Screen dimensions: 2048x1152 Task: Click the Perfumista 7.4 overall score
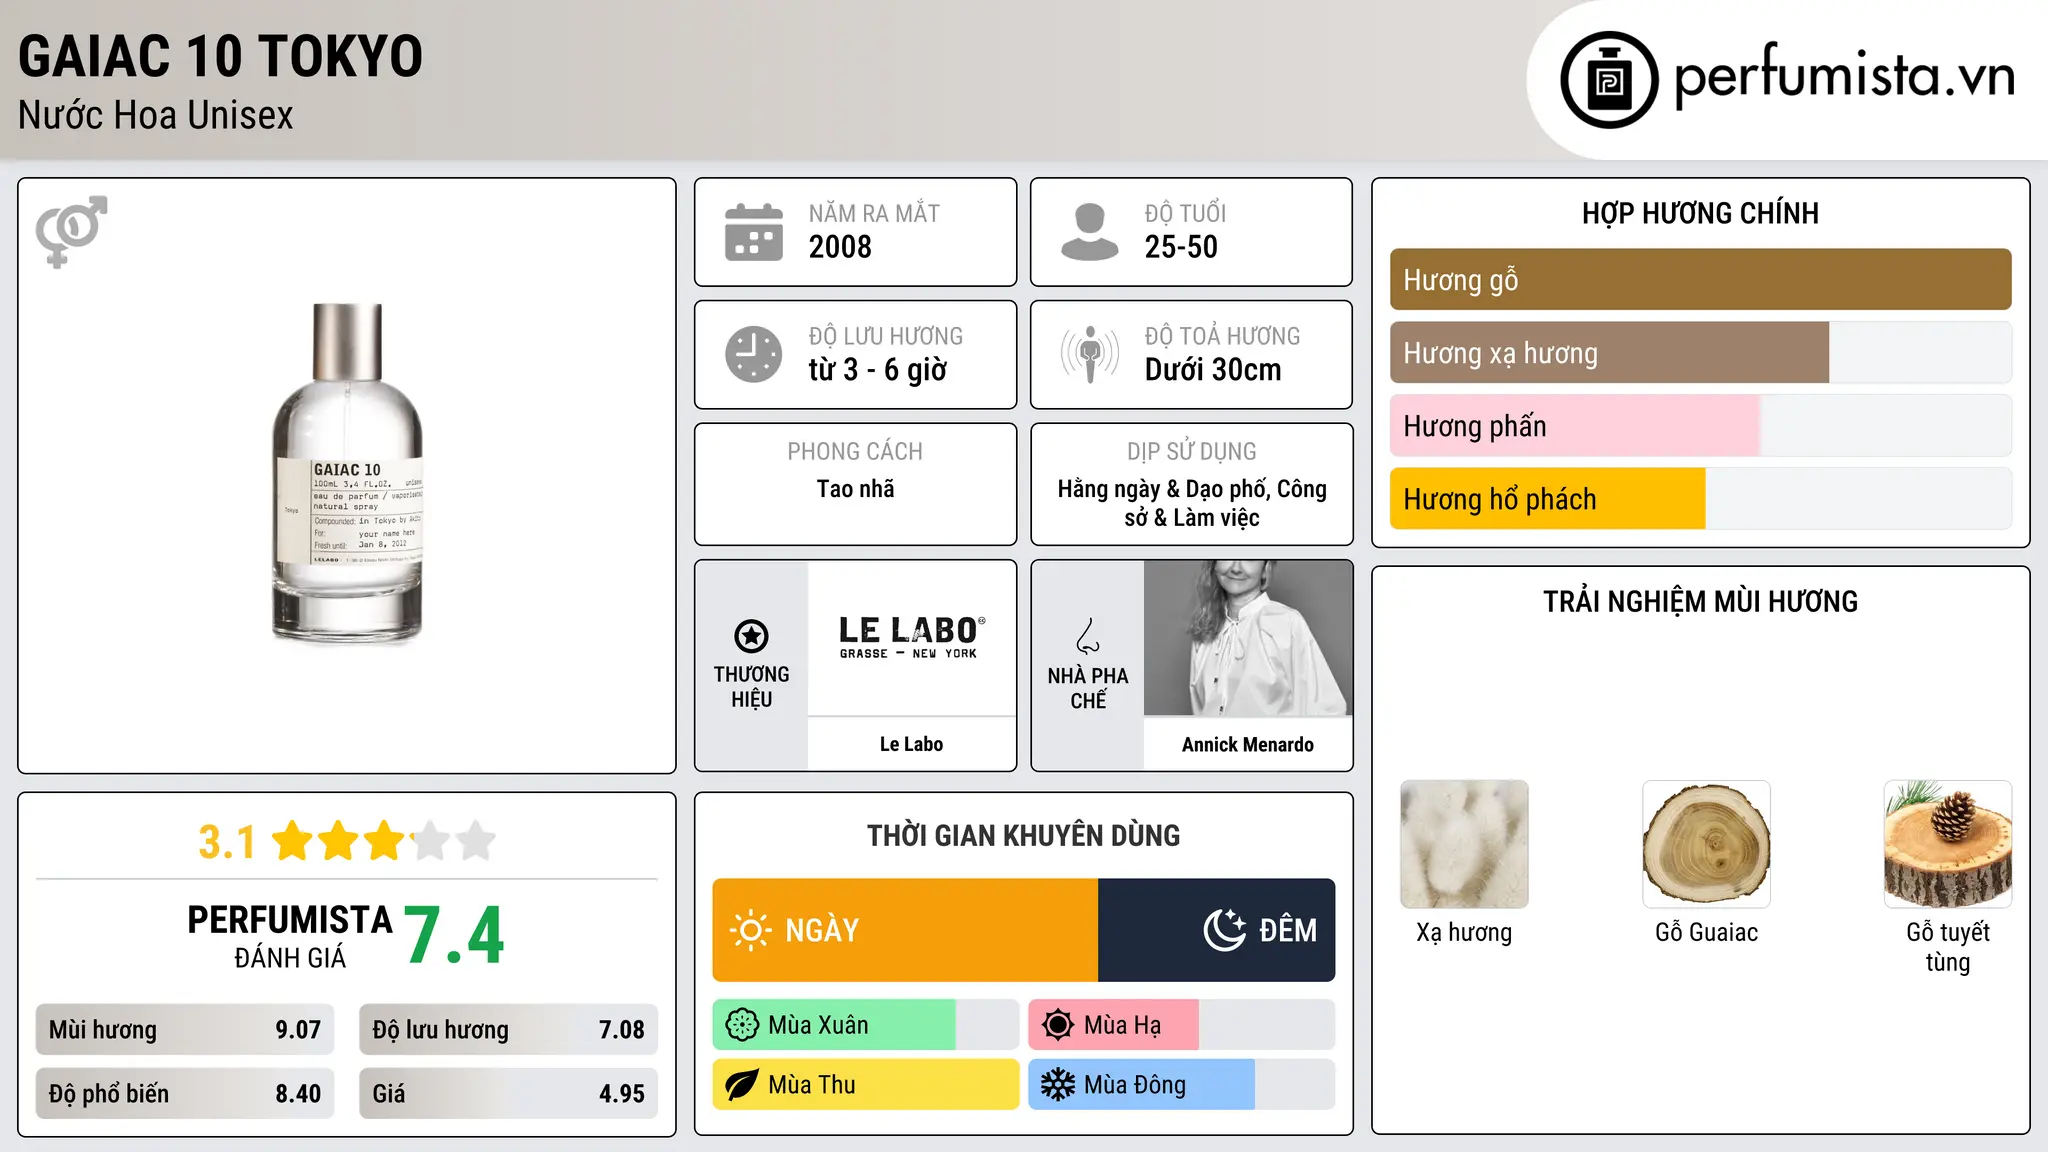coord(455,936)
